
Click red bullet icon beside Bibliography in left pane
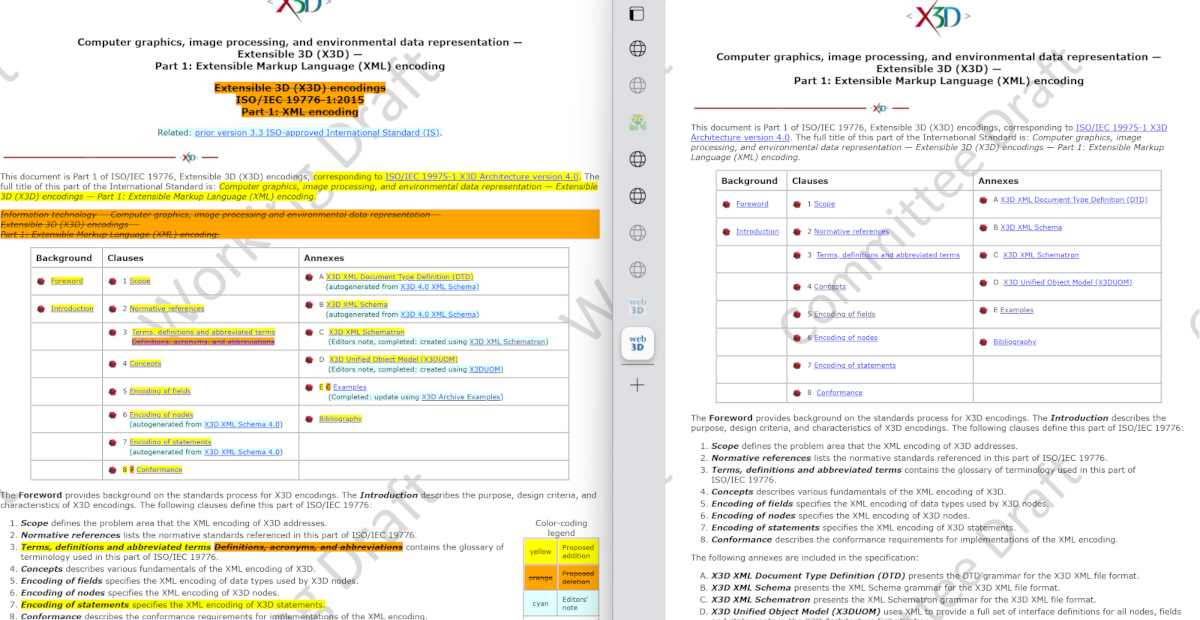tap(309, 419)
